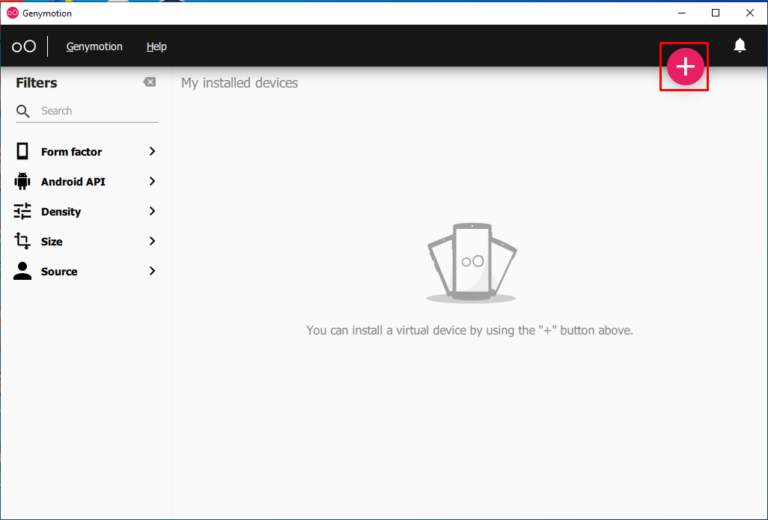Click the pink plus add device button
This screenshot has height=520, width=768.
pyautogui.click(x=685, y=66)
